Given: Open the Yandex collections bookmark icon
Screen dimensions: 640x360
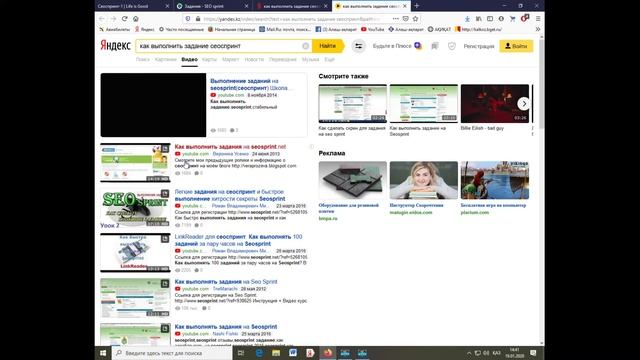Looking at the screenshot, I should 435,46.
